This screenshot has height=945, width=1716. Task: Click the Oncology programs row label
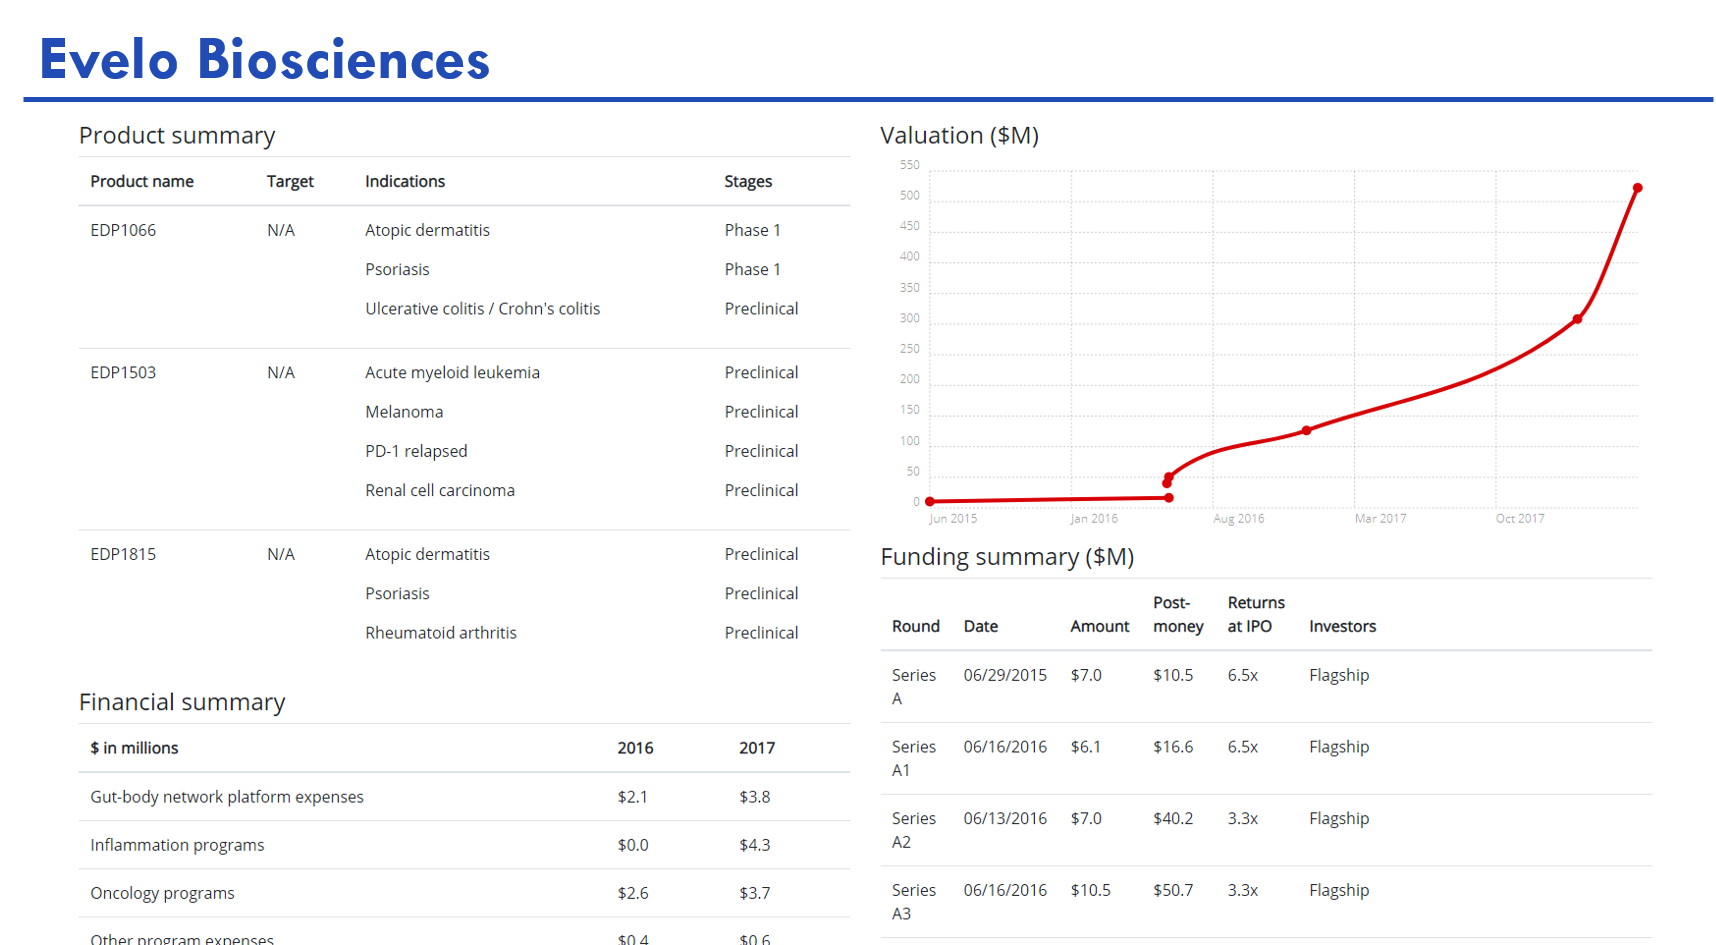click(x=162, y=893)
